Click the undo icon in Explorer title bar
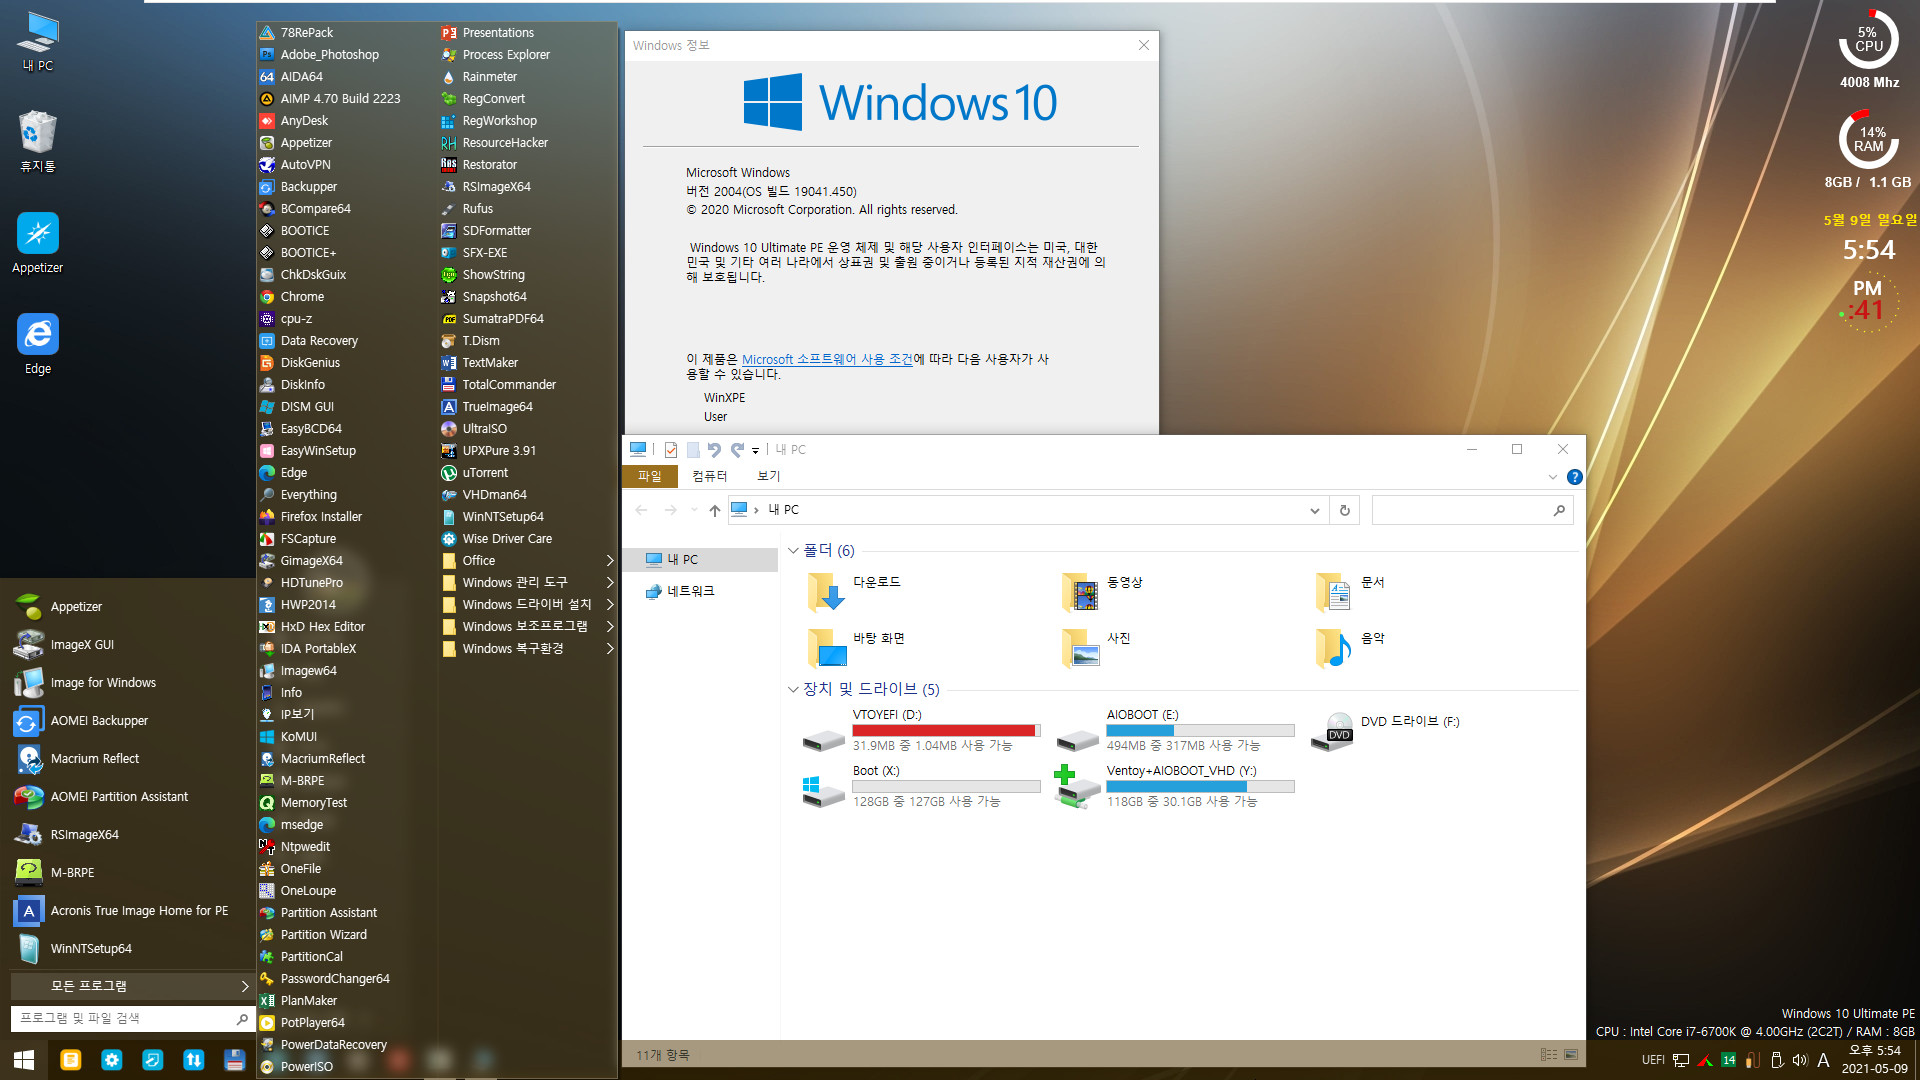The width and height of the screenshot is (1920, 1080). pos(714,450)
